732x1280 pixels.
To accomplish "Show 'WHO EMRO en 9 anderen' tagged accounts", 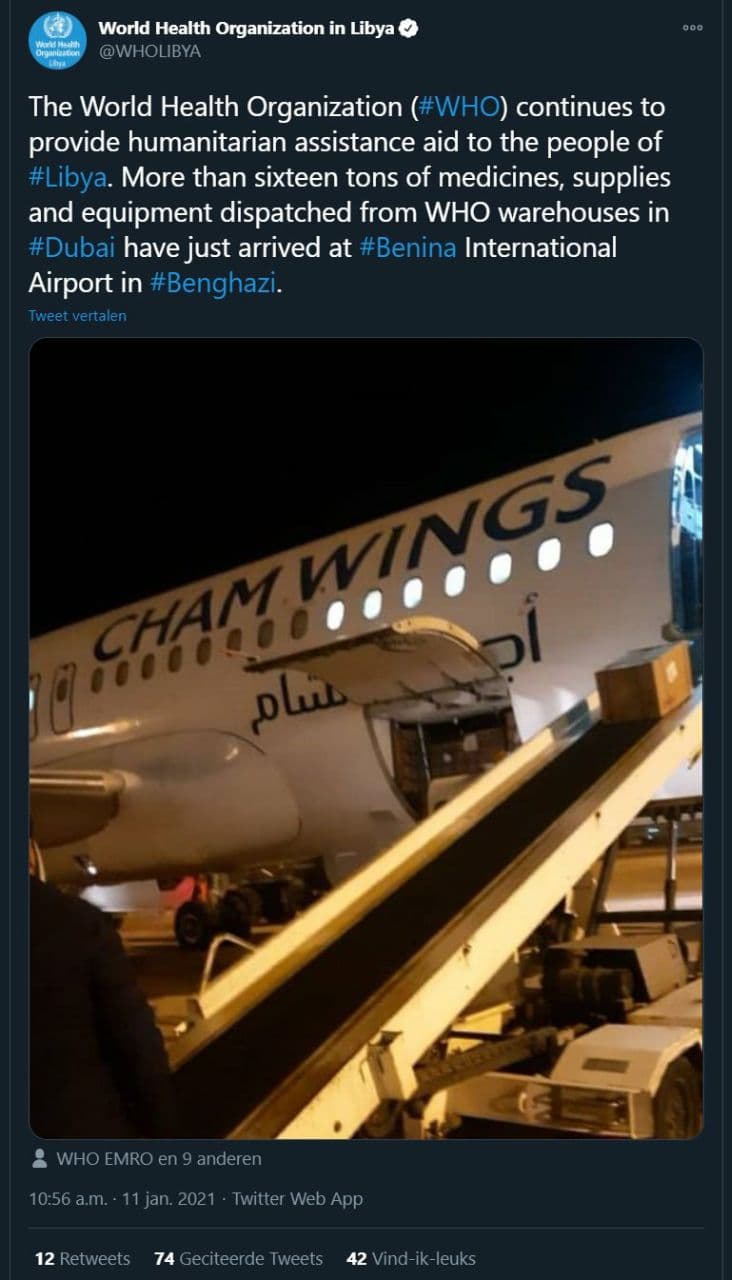I will click(159, 1159).
